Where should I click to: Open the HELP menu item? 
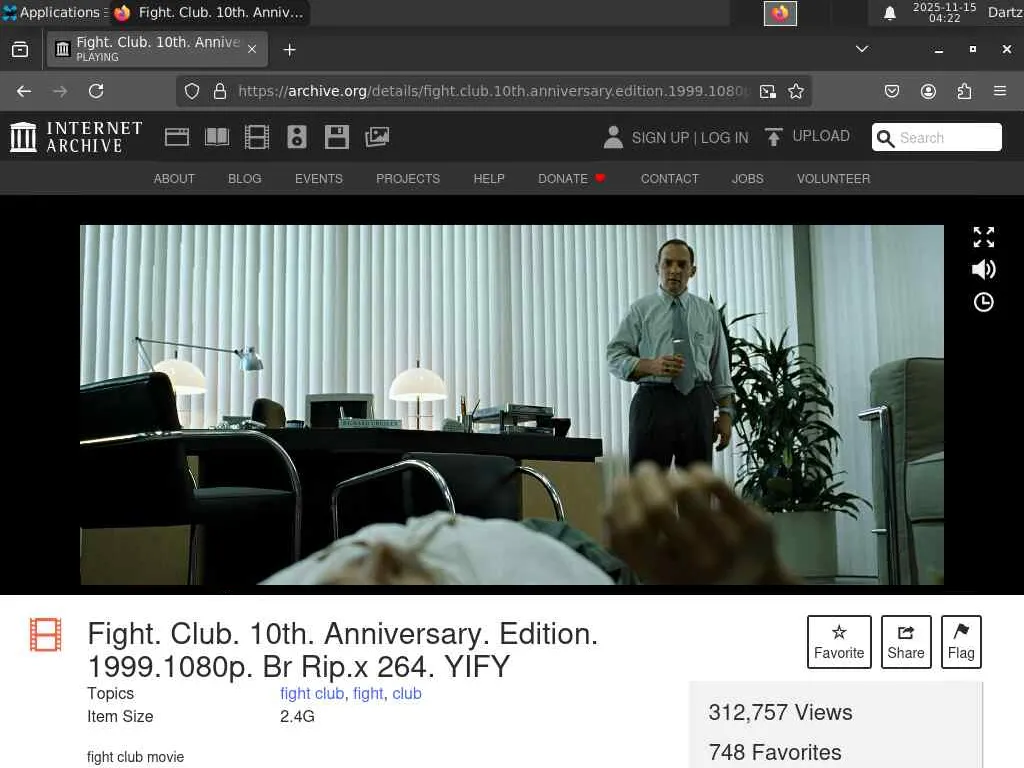click(488, 178)
